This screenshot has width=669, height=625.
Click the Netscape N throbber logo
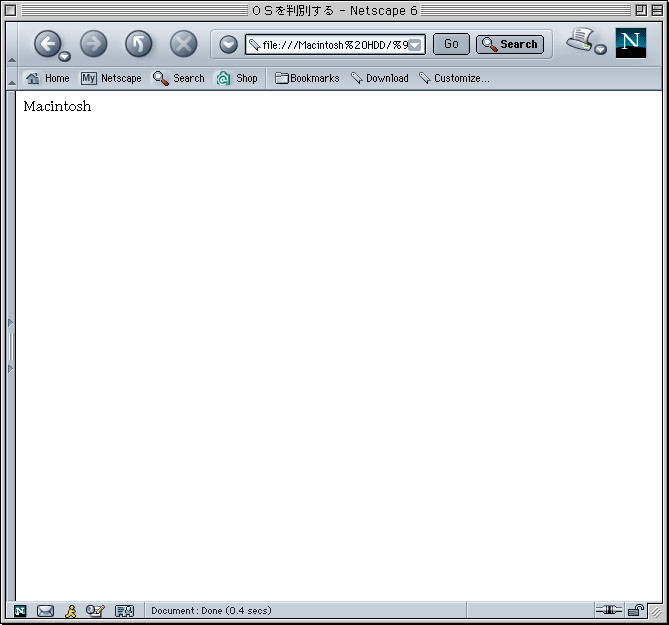tap(631, 43)
